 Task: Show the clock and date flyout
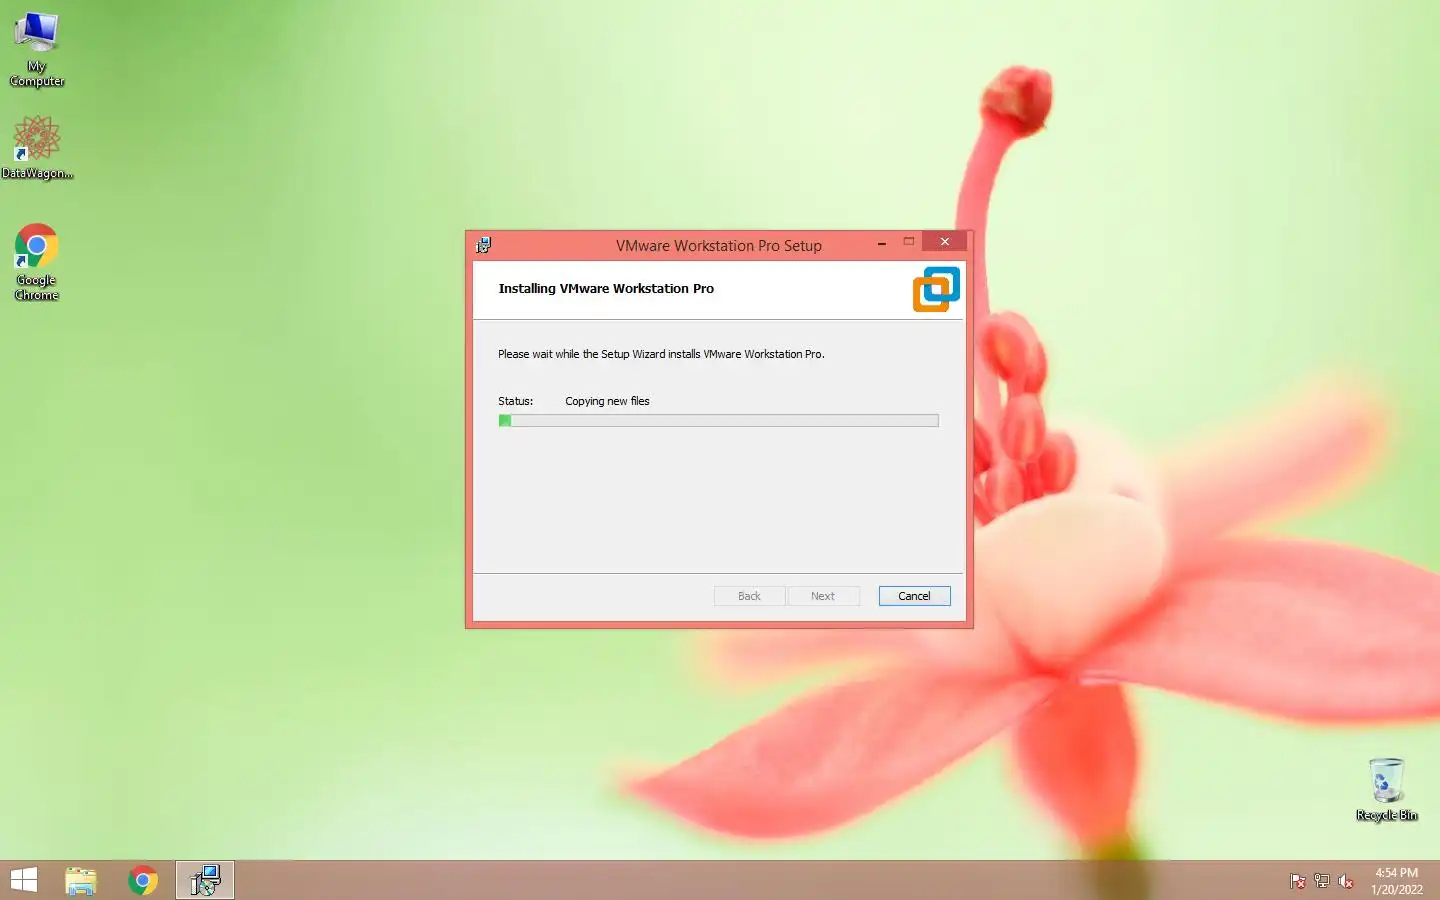1397,881
